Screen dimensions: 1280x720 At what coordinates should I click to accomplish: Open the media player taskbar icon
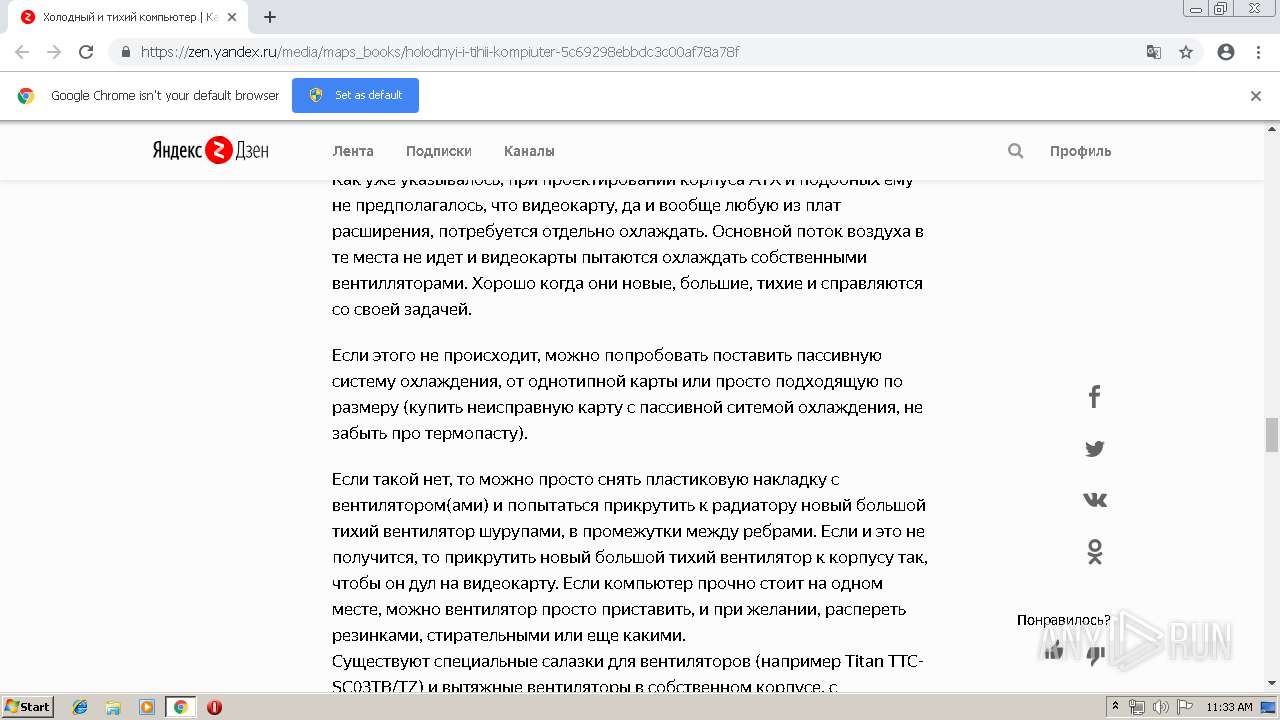(x=146, y=707)
